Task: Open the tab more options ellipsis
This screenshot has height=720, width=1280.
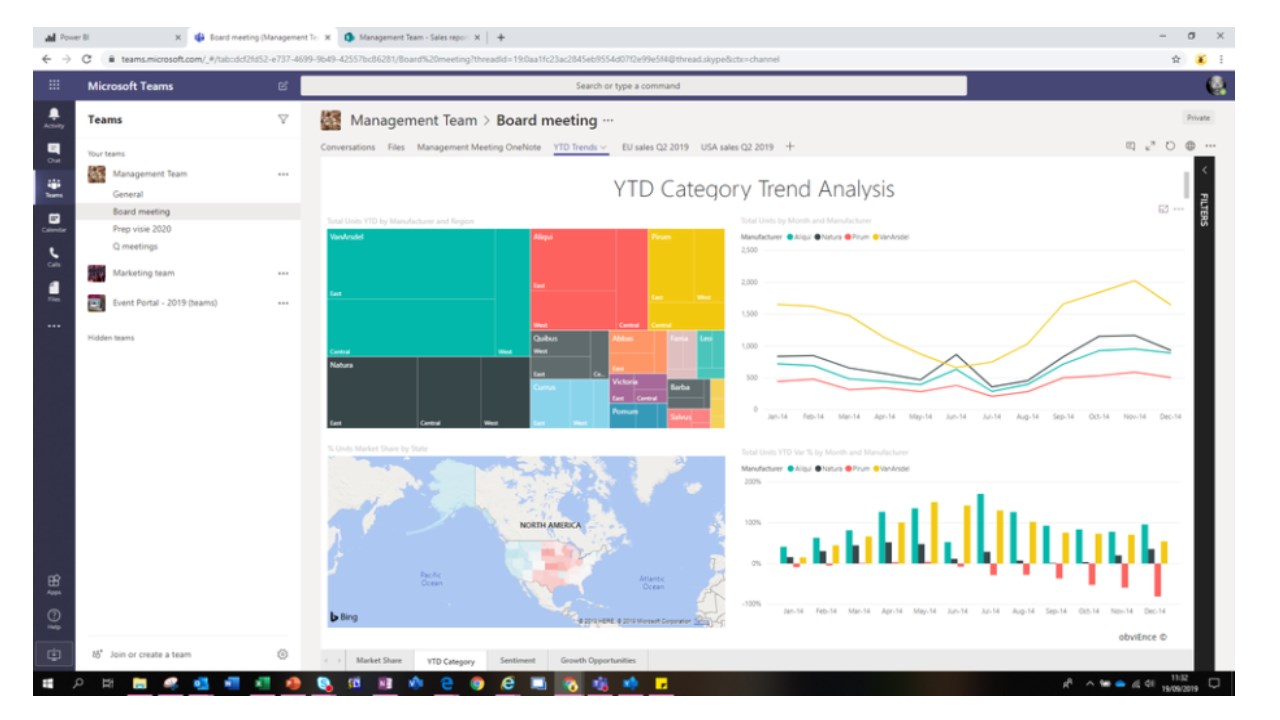Action: (1210, 146)
